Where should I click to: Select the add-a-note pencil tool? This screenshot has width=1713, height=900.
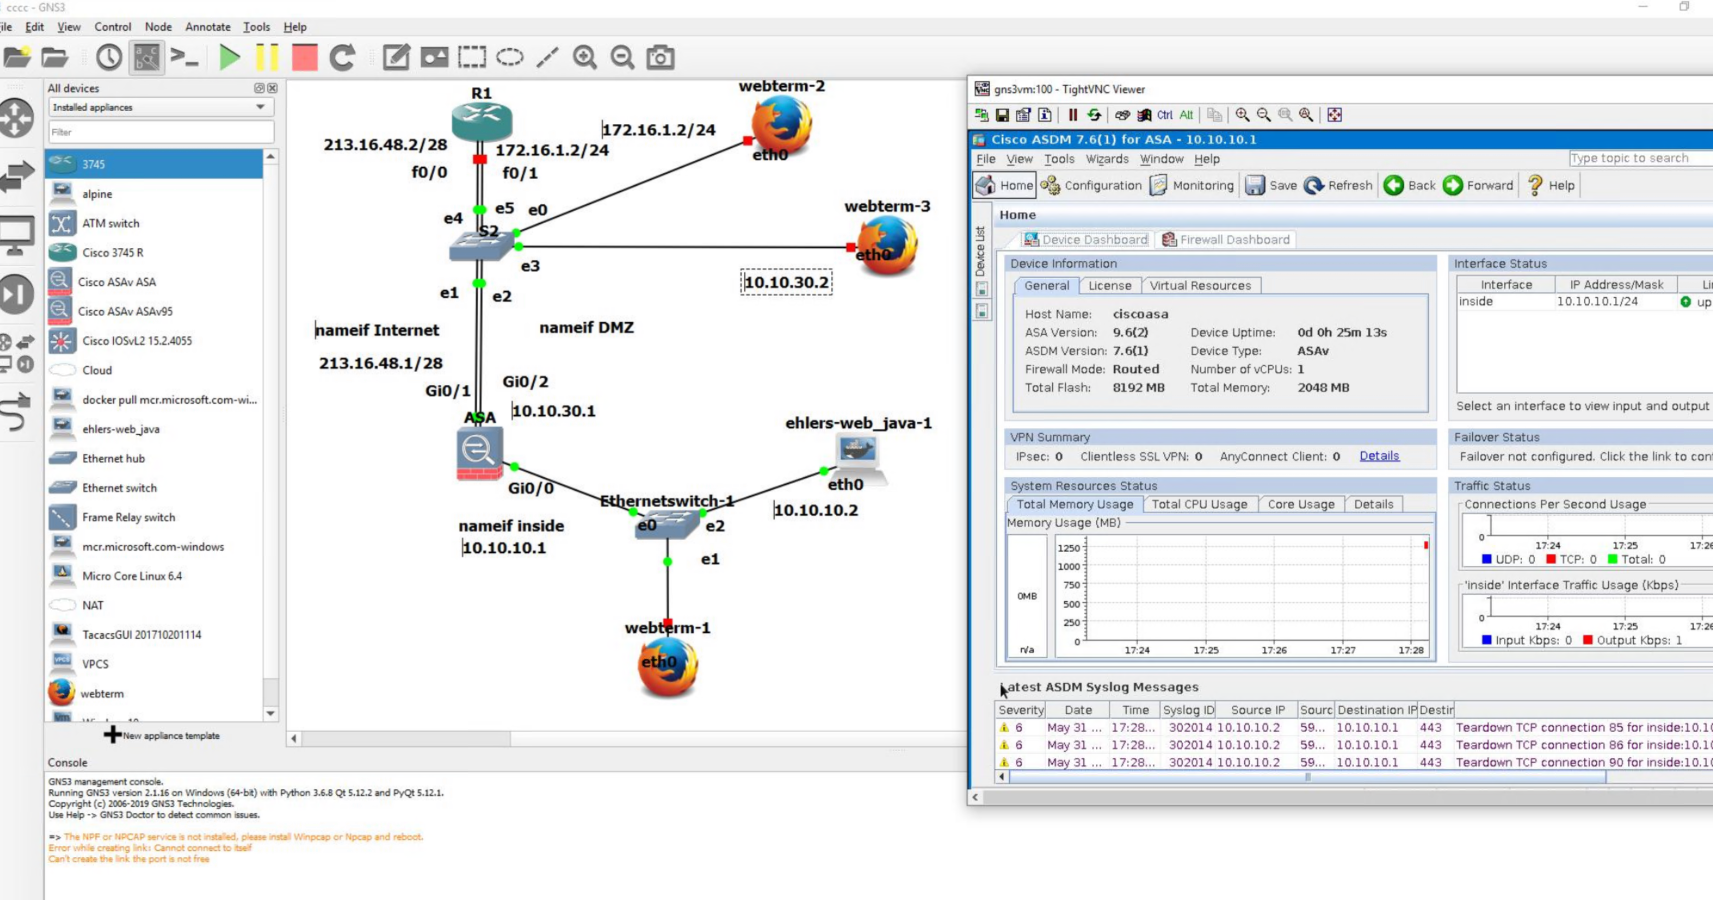click(x=396, y=57)
